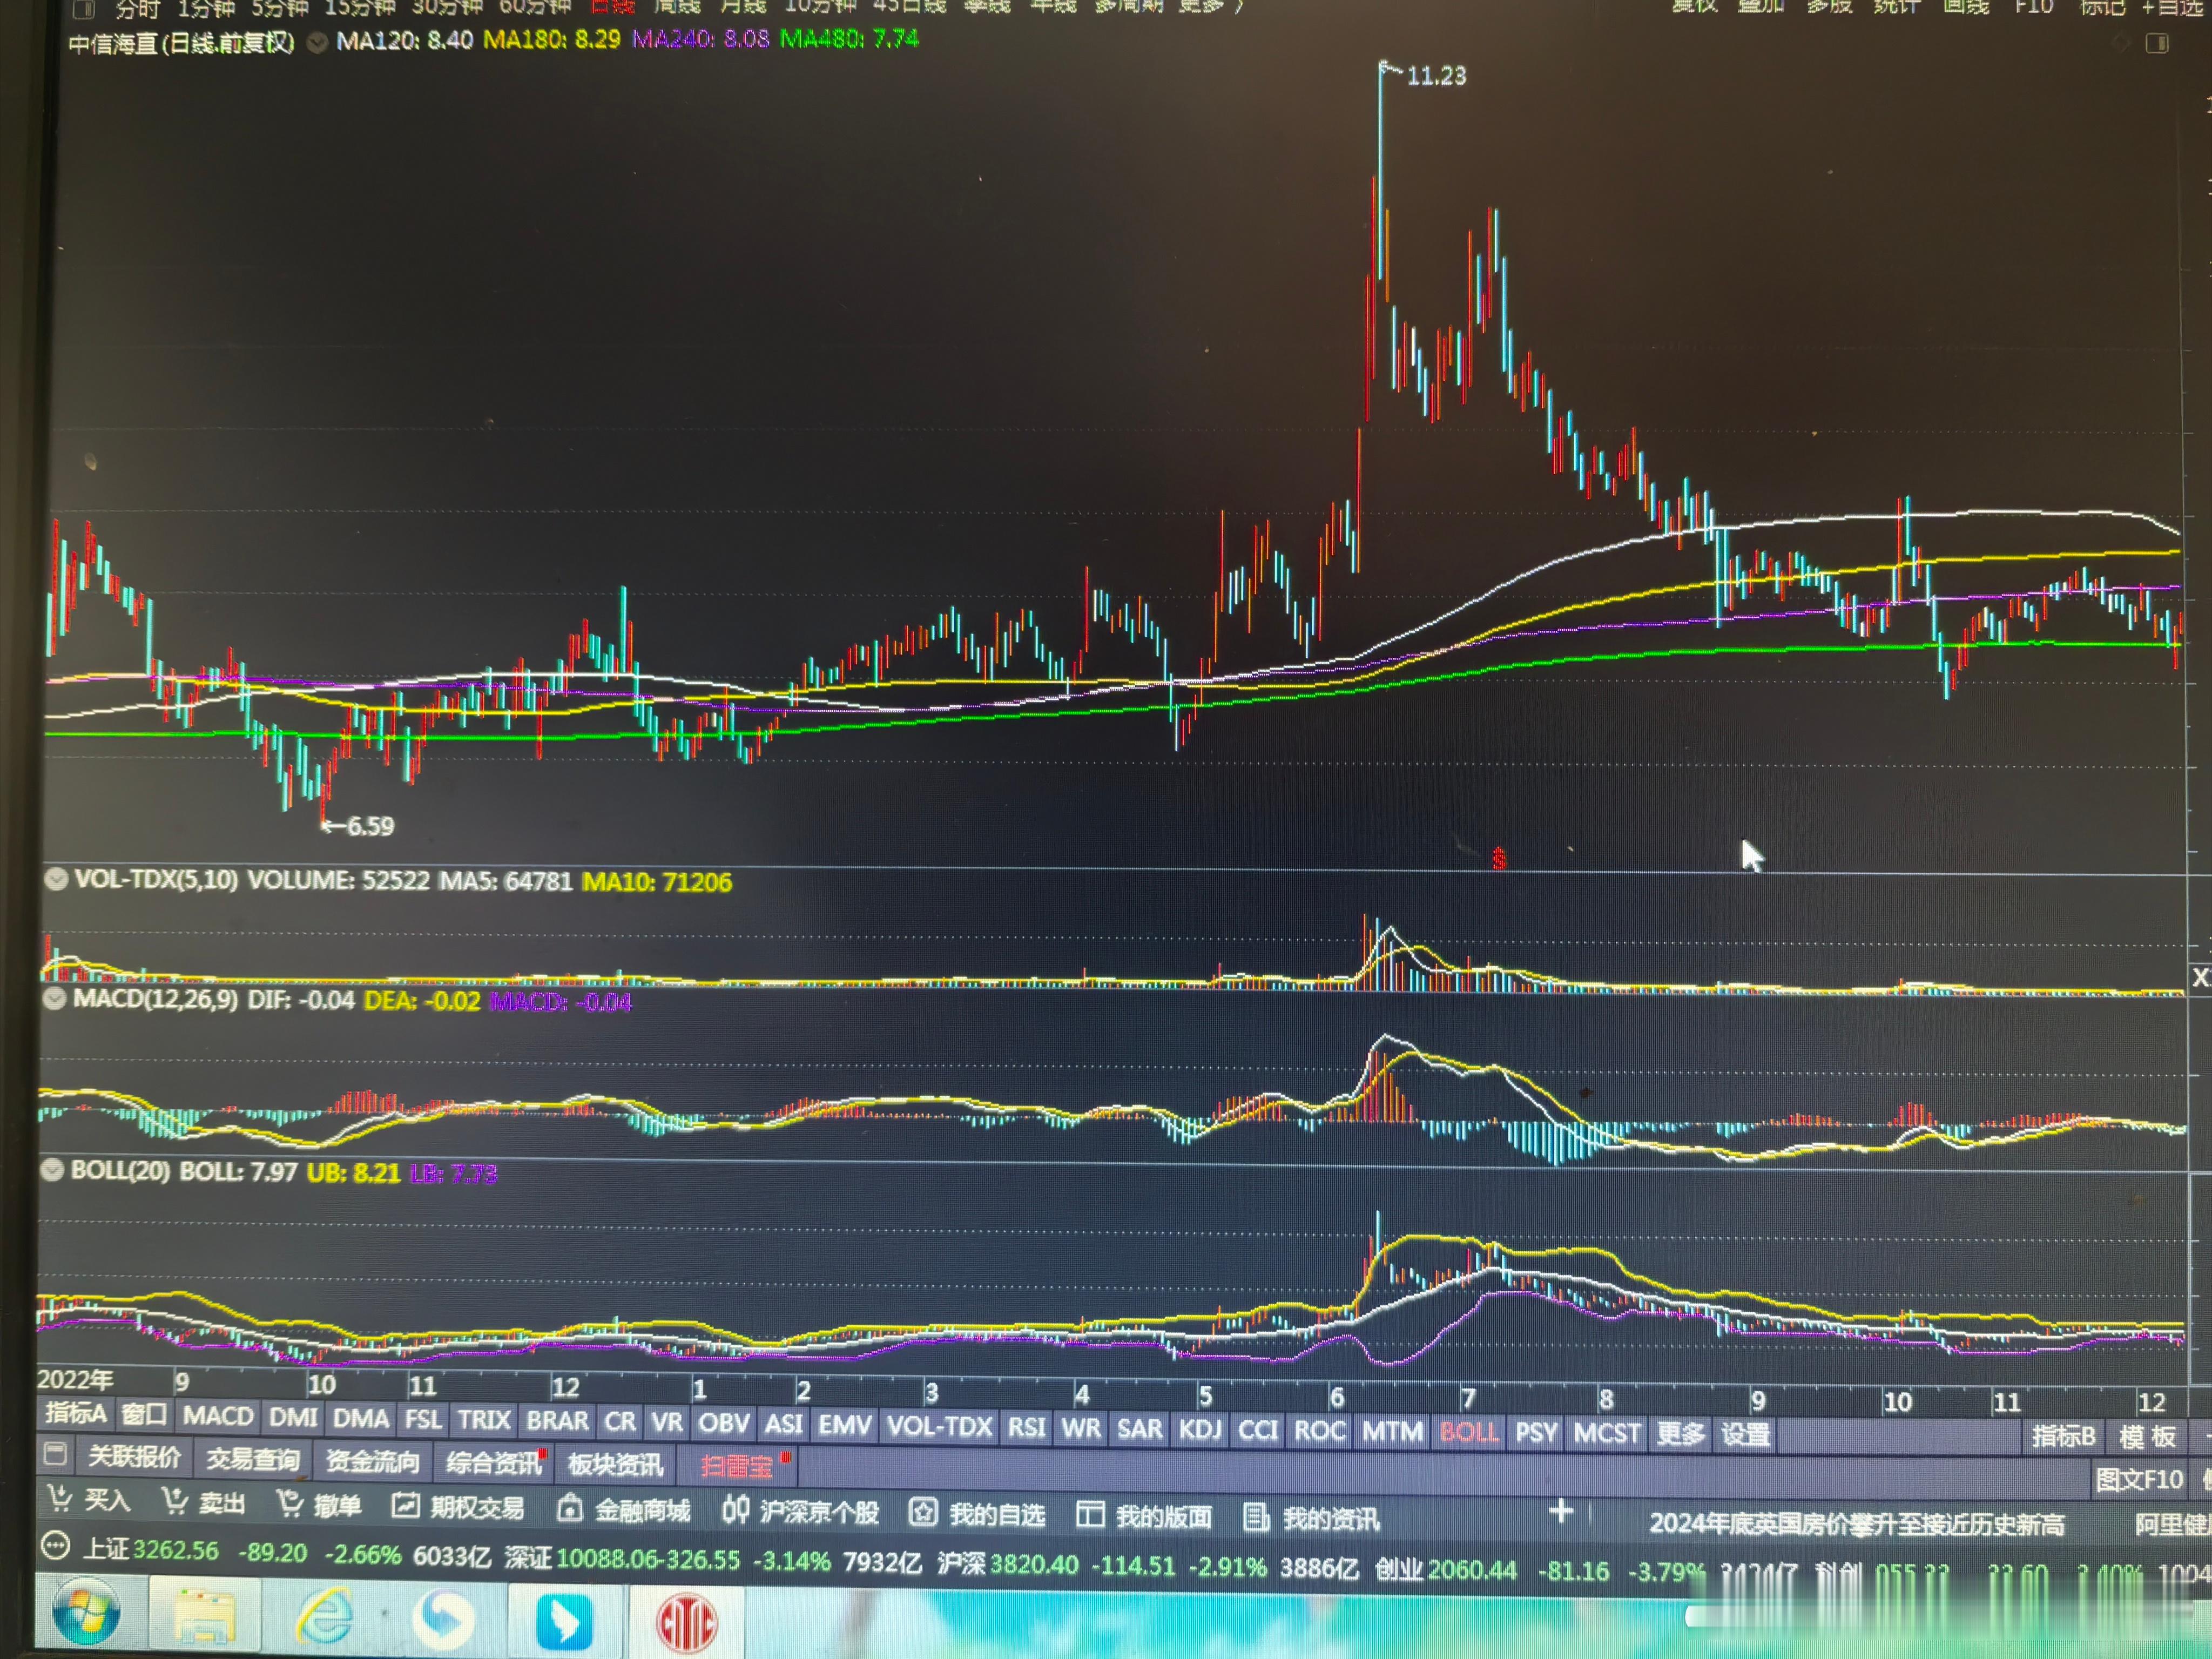Open the 图文F10 button

2139,1479
